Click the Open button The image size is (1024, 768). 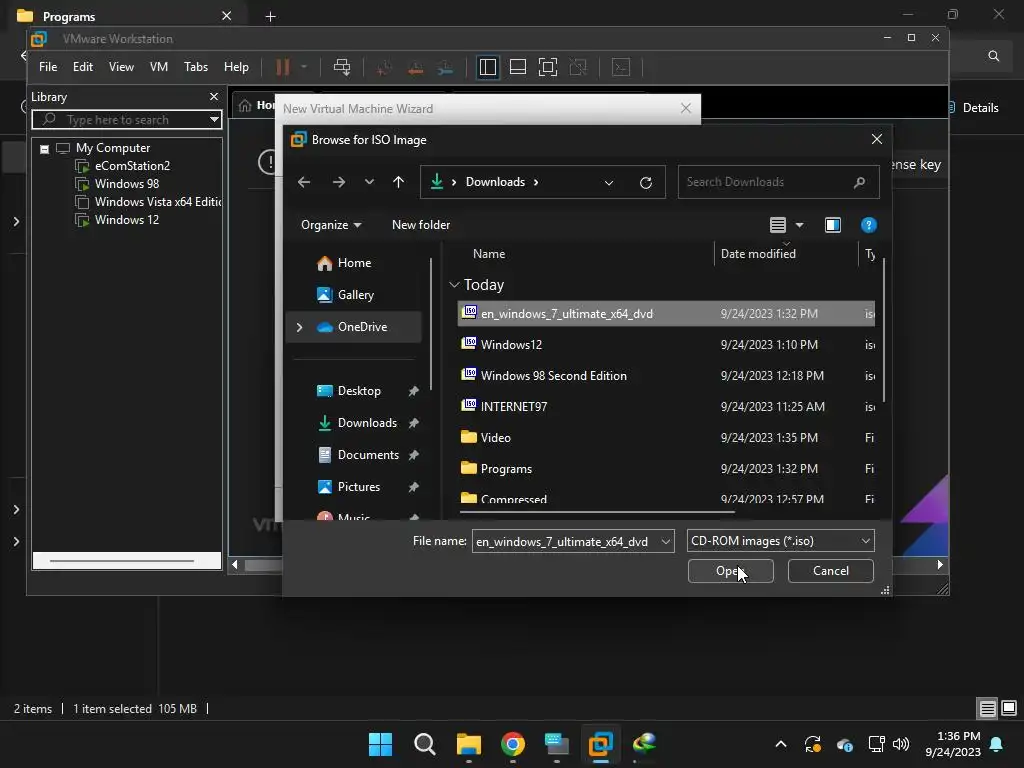pyautogui.click(x=730, y=571)
